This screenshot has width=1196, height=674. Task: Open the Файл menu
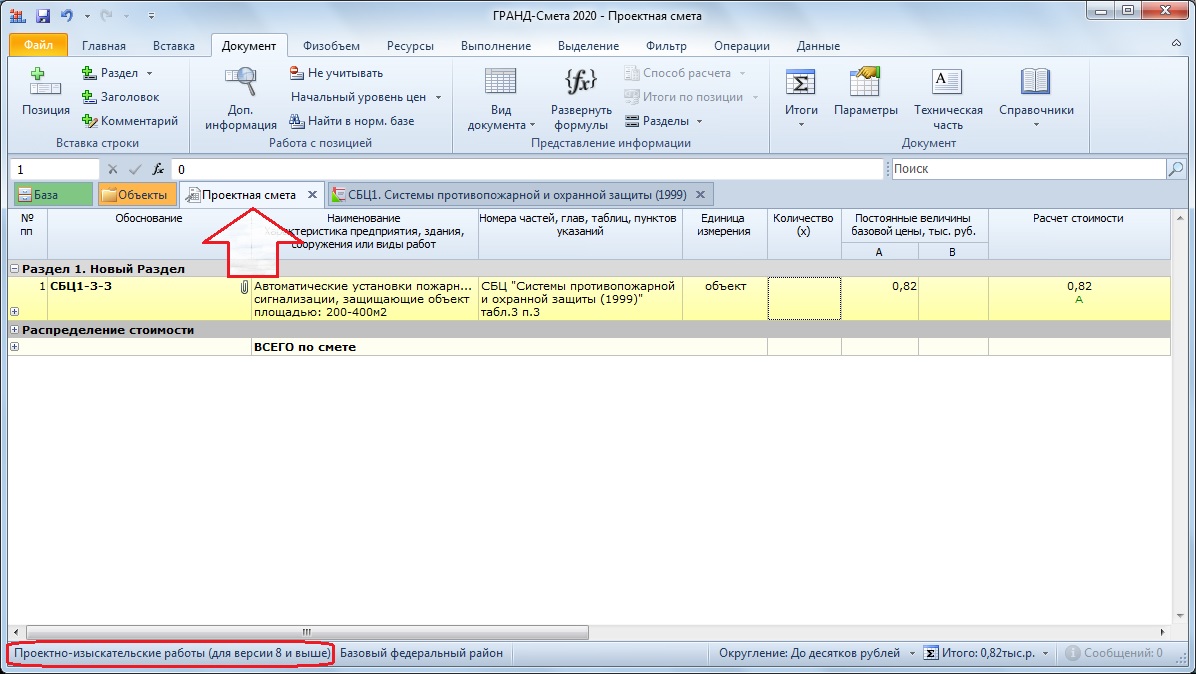[x=38, y=45]
